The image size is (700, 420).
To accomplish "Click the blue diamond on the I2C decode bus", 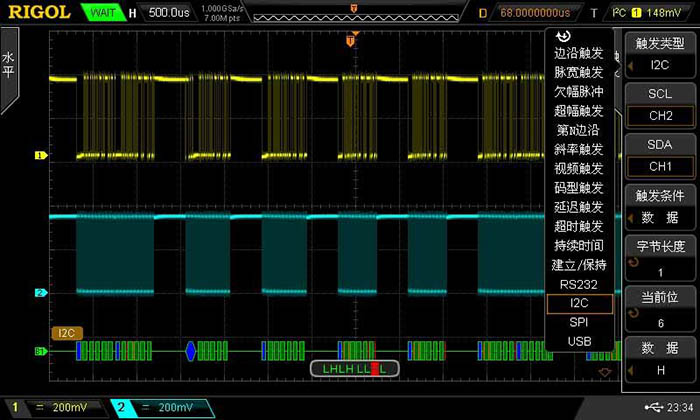I will tap(191, 350).
